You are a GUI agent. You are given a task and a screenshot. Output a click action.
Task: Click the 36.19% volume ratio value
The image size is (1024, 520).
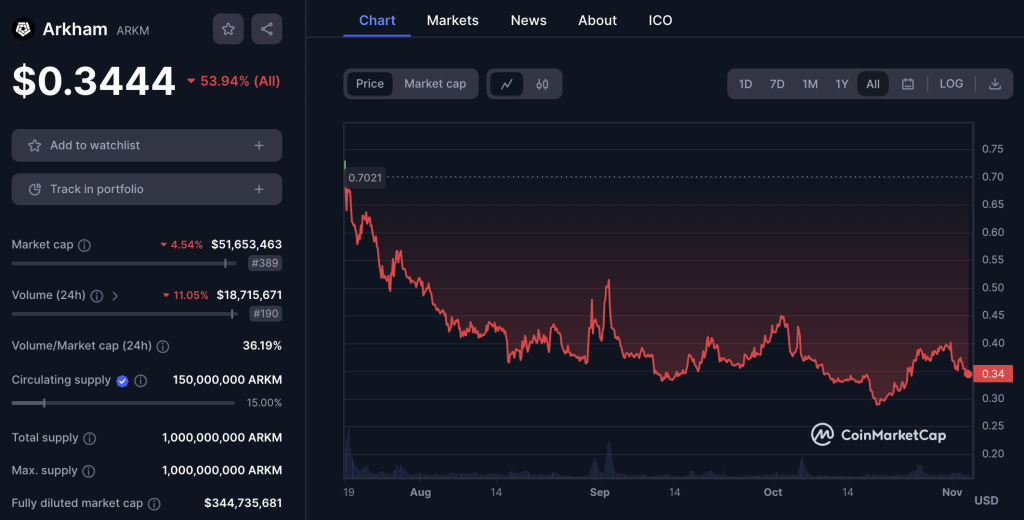click(x=262, y=346)
